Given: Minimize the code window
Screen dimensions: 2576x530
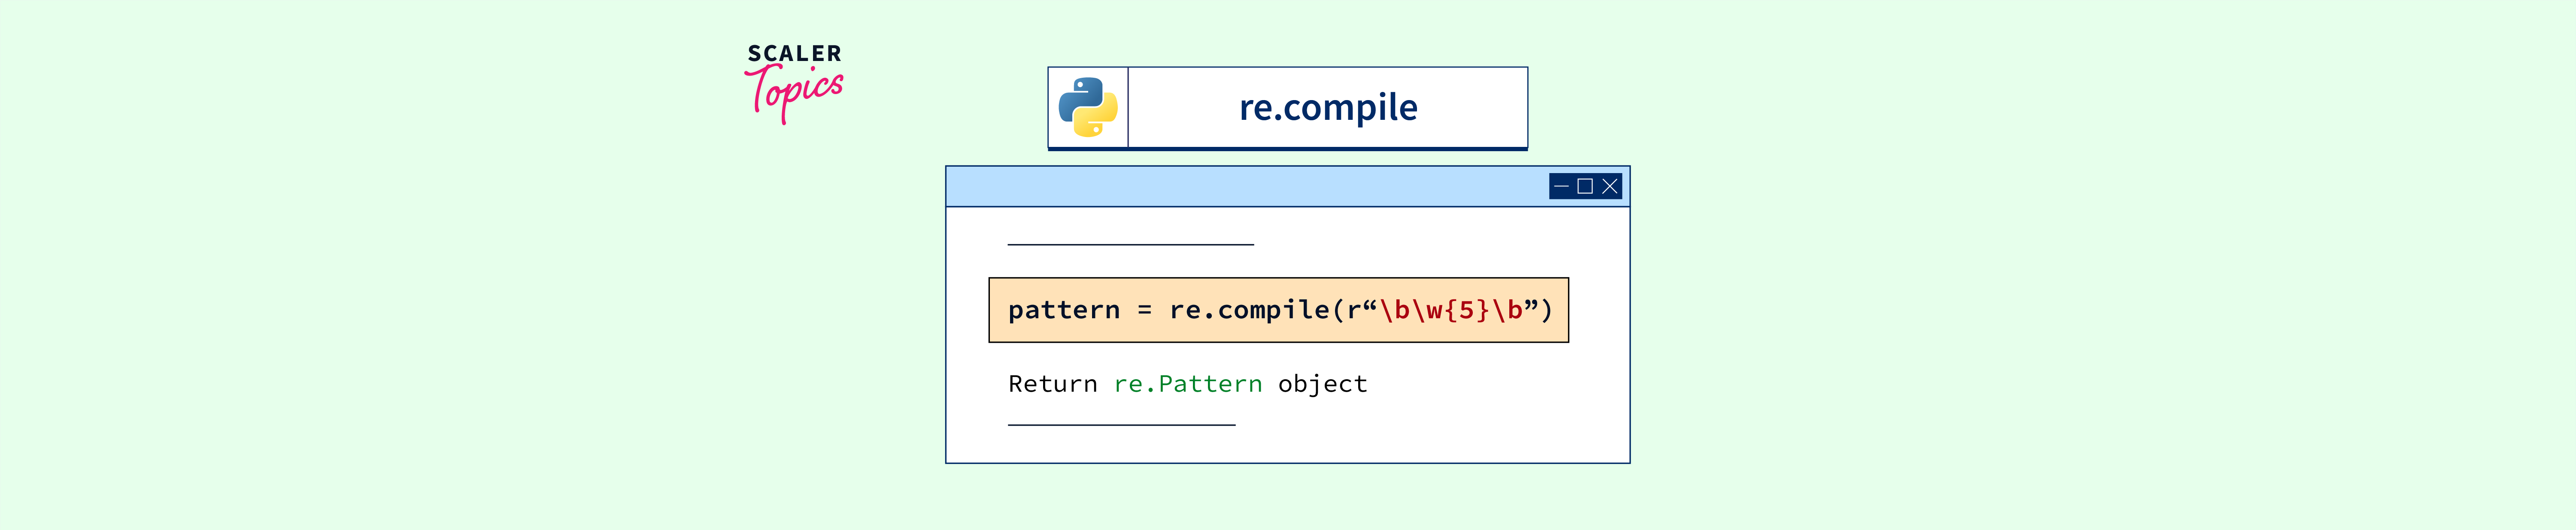Looking at the screenshot, I should [1561, 186].
